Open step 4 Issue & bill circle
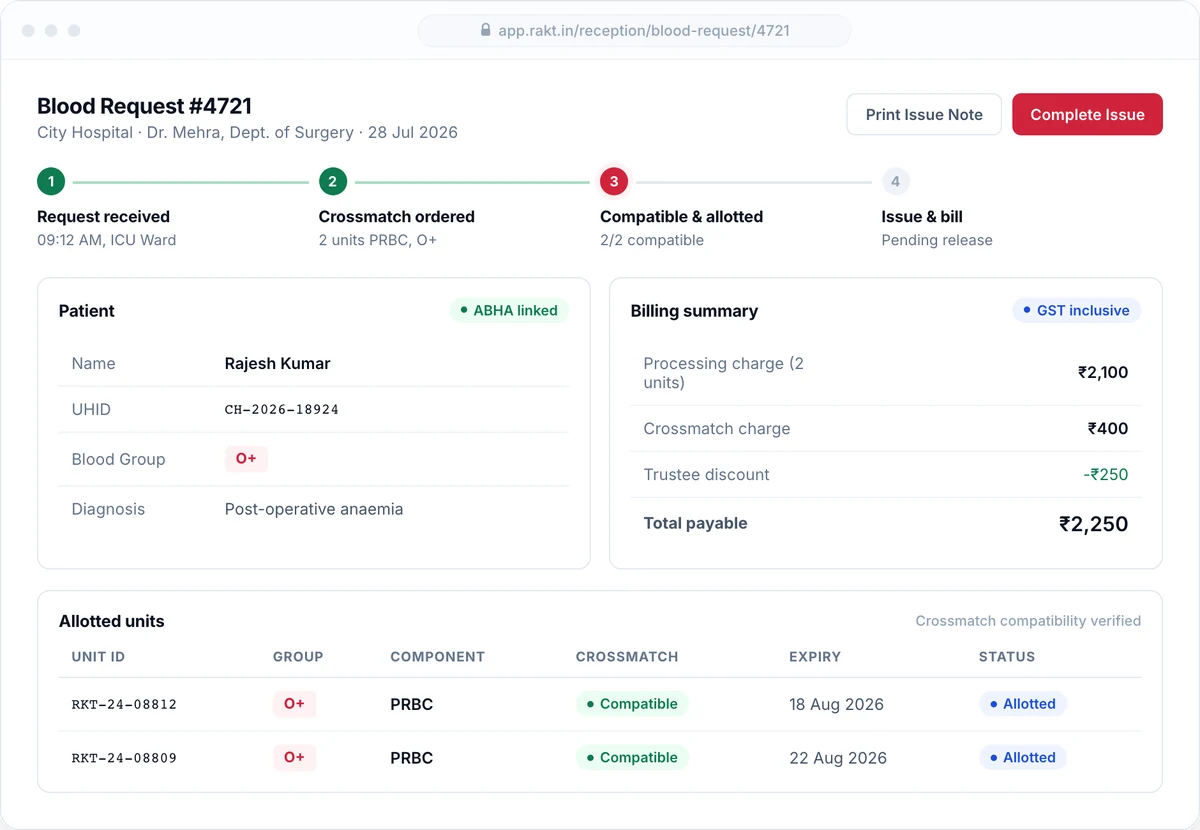 coord(895,182)
